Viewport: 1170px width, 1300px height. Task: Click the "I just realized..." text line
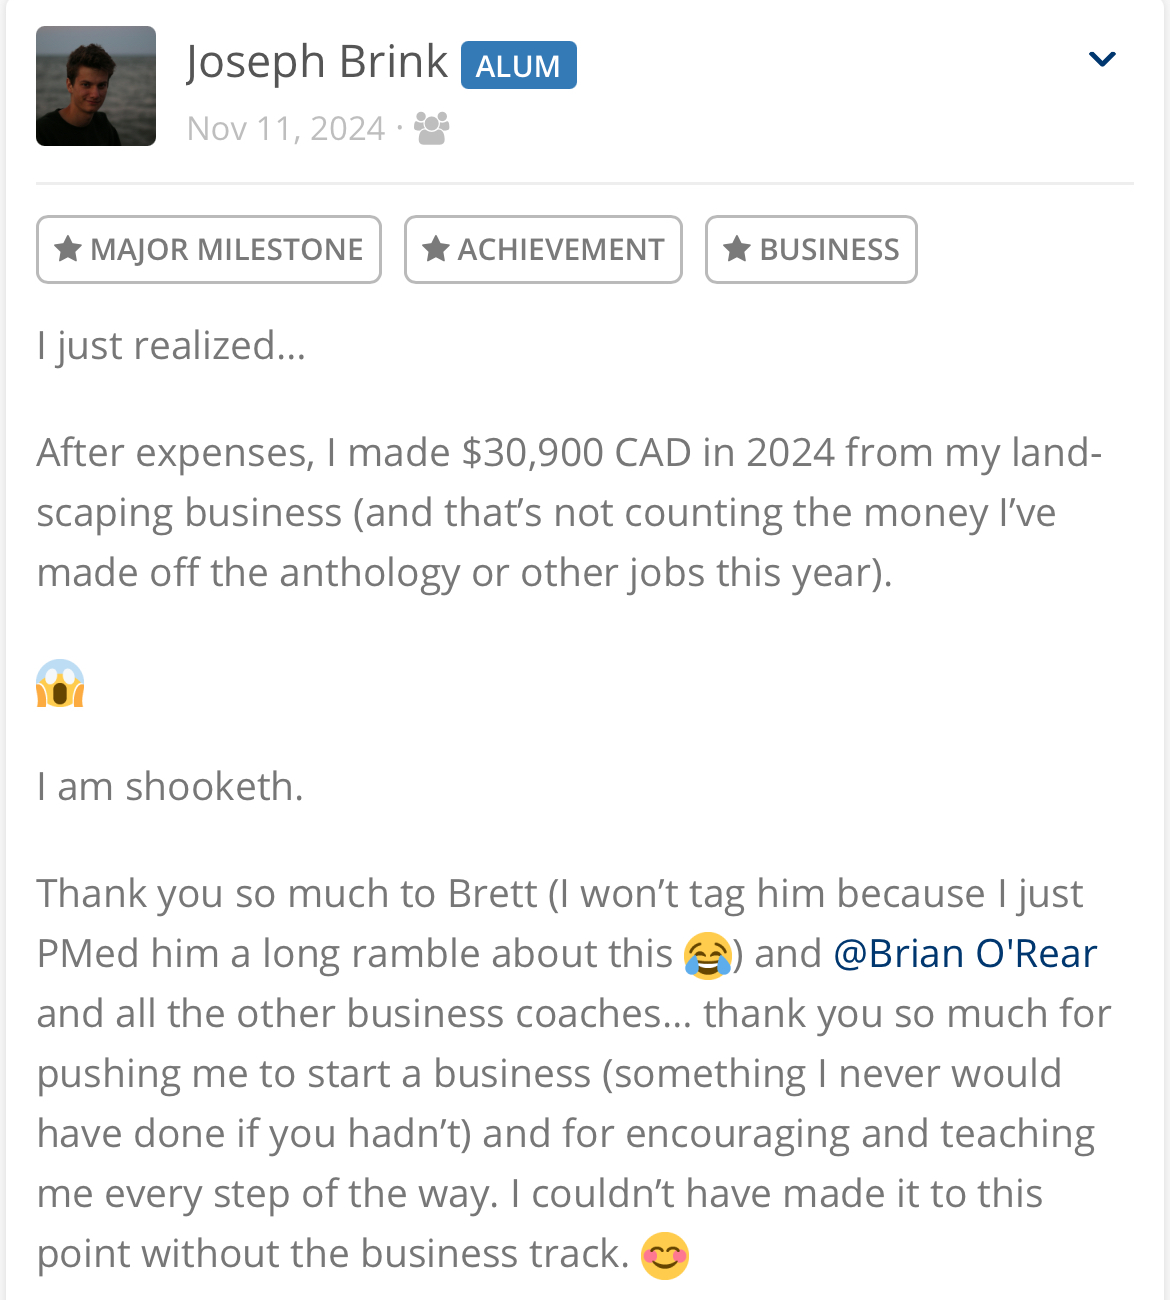171,346
